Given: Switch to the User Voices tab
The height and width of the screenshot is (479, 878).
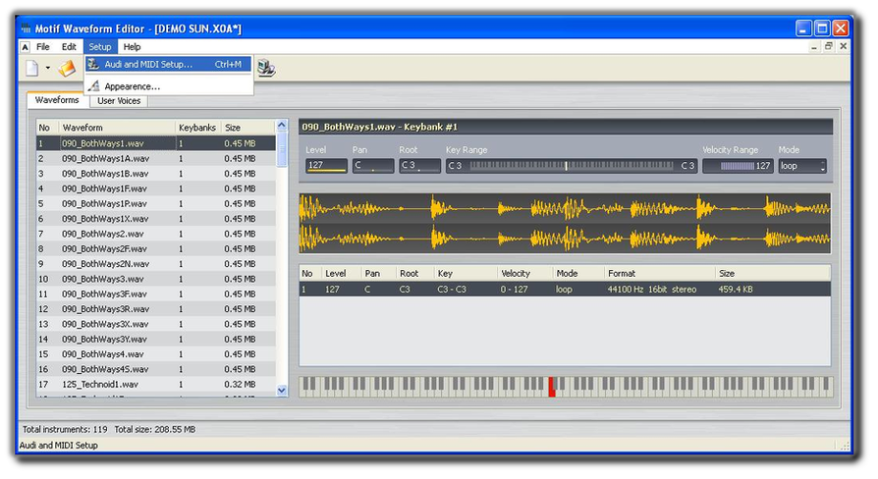Looking at the screenshot, I should (119, 101).
